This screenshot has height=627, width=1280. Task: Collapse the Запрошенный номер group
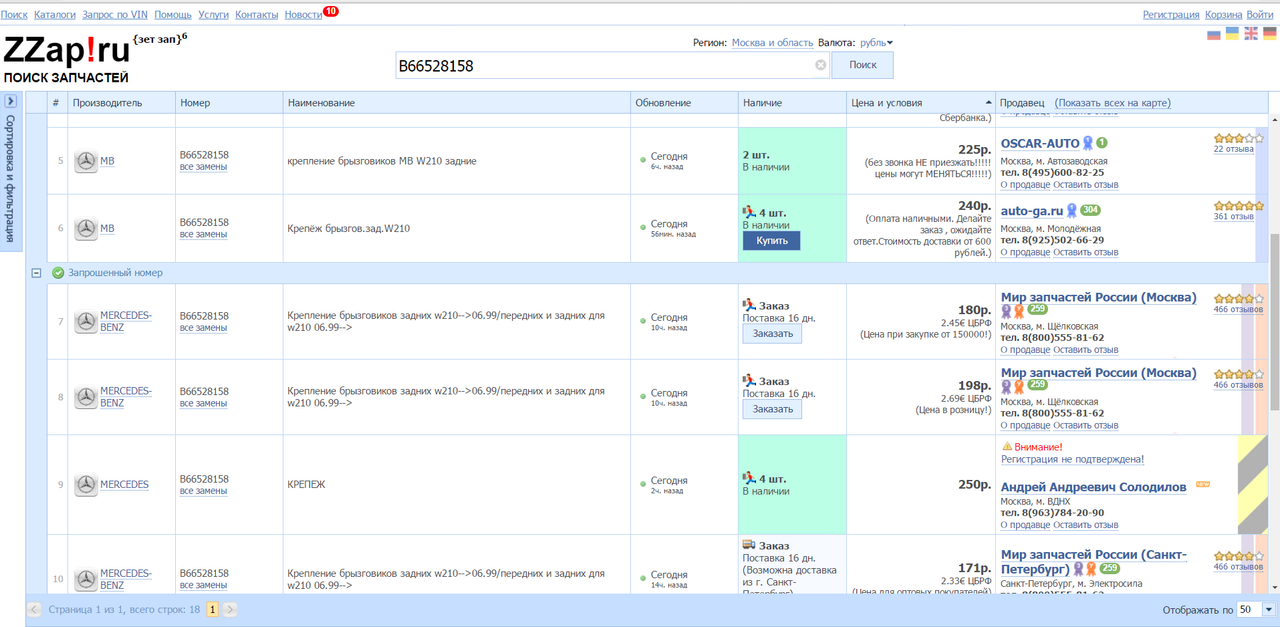pyautogui.click(x=36, y=273)
